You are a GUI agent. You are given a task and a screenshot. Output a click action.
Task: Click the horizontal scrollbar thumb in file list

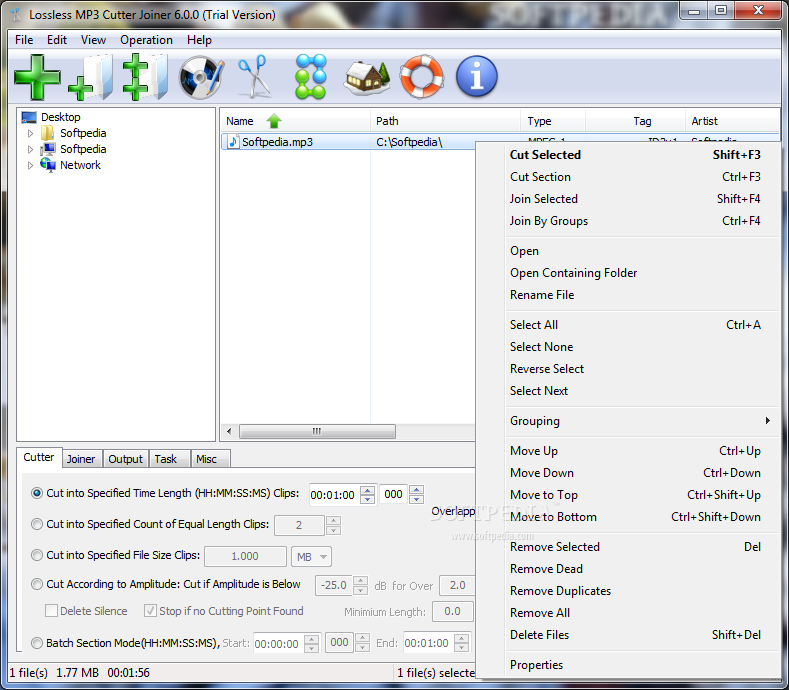click(x=317, y=431)
